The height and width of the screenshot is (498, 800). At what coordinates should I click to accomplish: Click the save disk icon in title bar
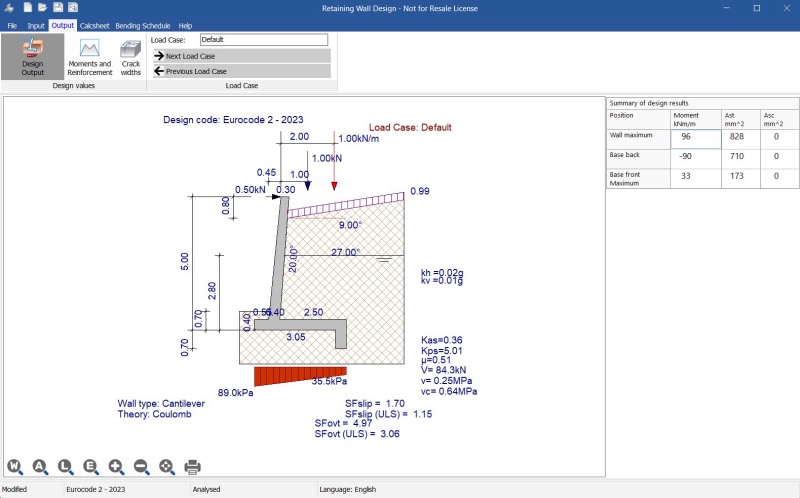coord(58,7)
